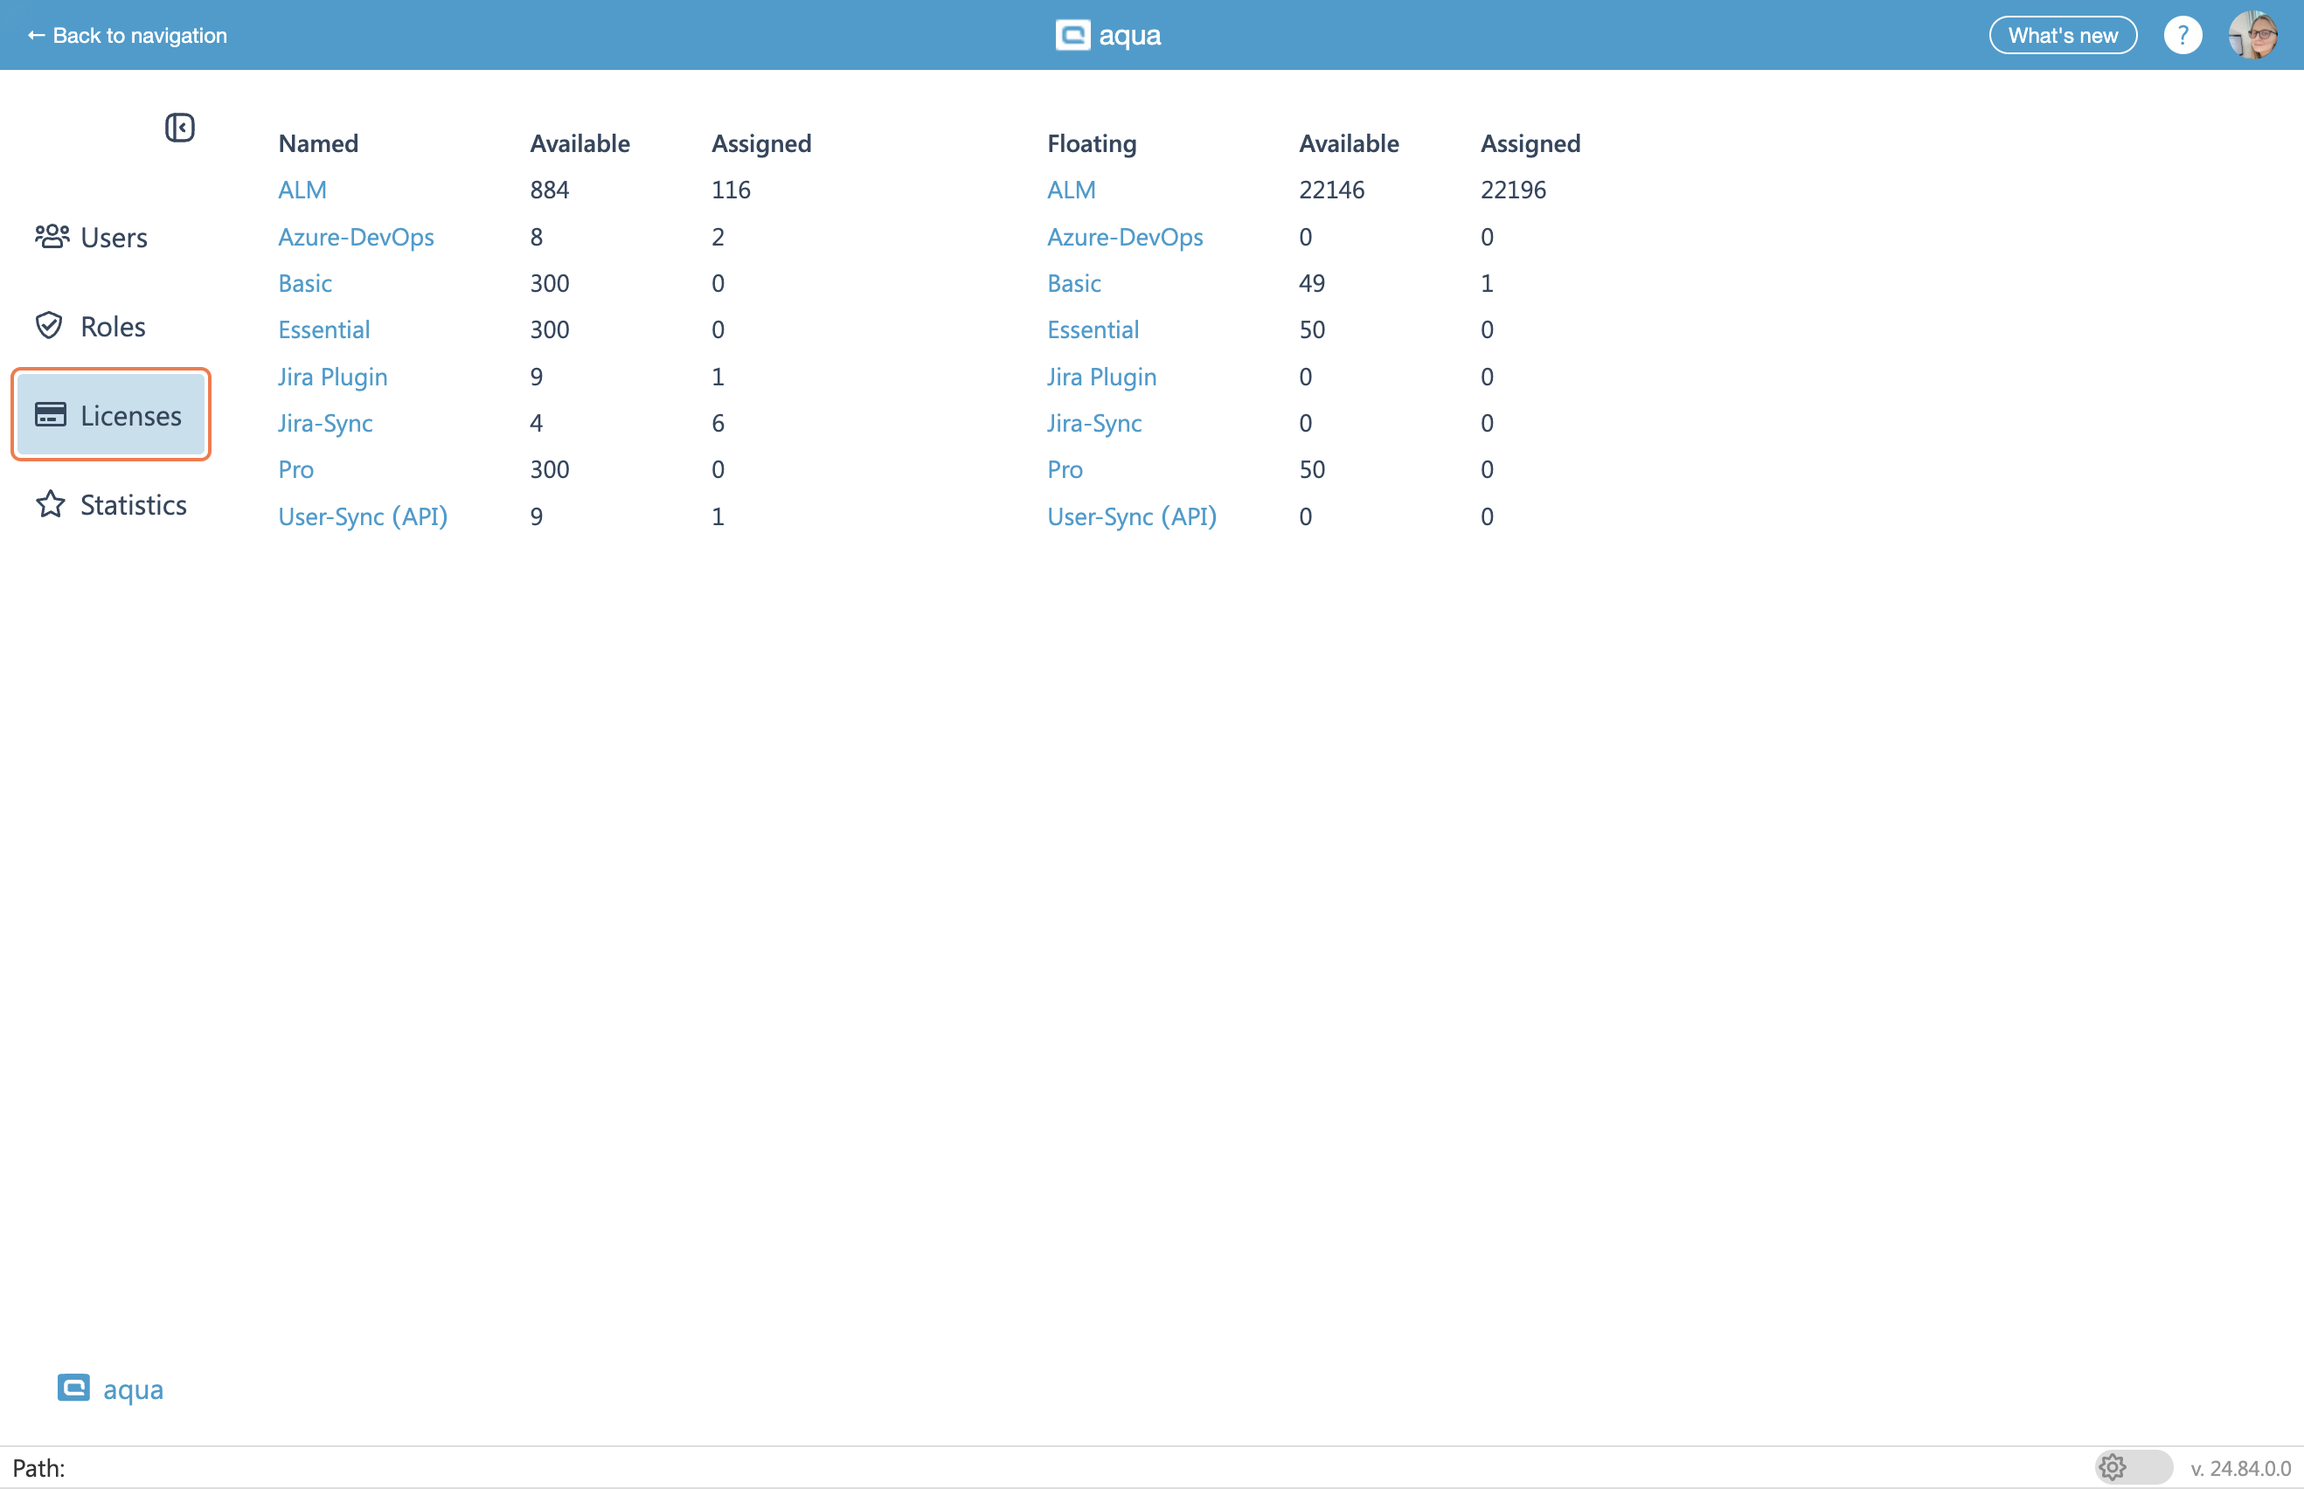
Task: Open Named Azure-DevOps license link
Action: (356, 237)
